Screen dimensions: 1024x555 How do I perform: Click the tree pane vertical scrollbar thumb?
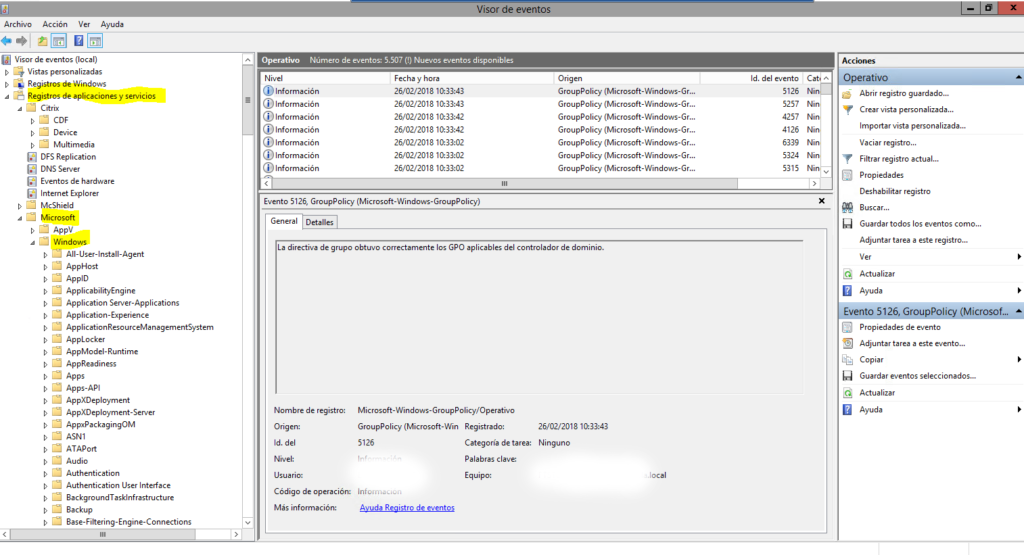pyautogui.click(x=248, y=101)
